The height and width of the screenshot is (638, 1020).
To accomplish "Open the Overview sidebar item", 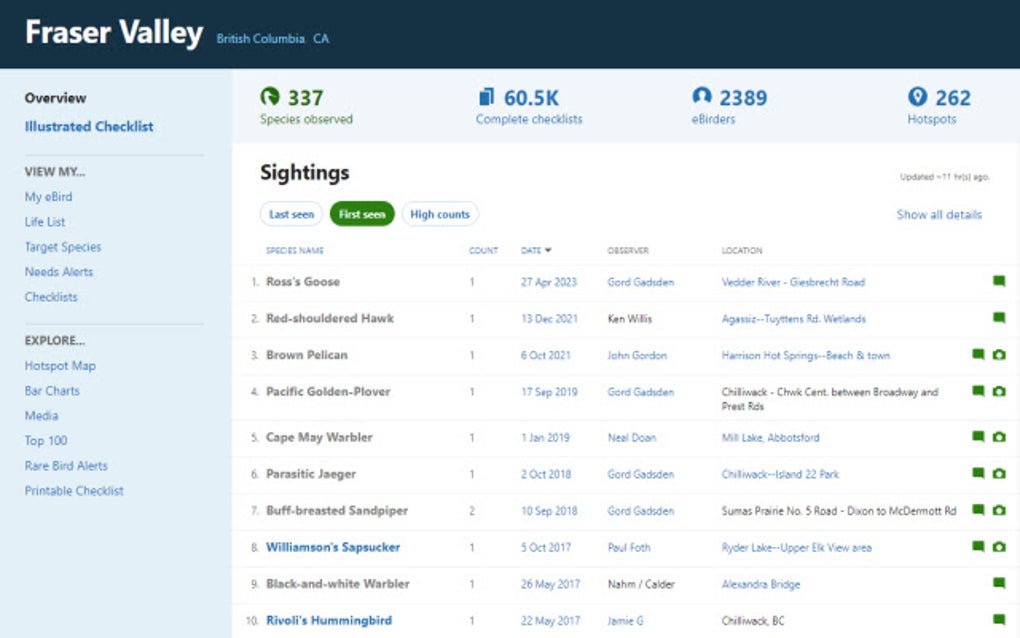I will click(55, 98).
